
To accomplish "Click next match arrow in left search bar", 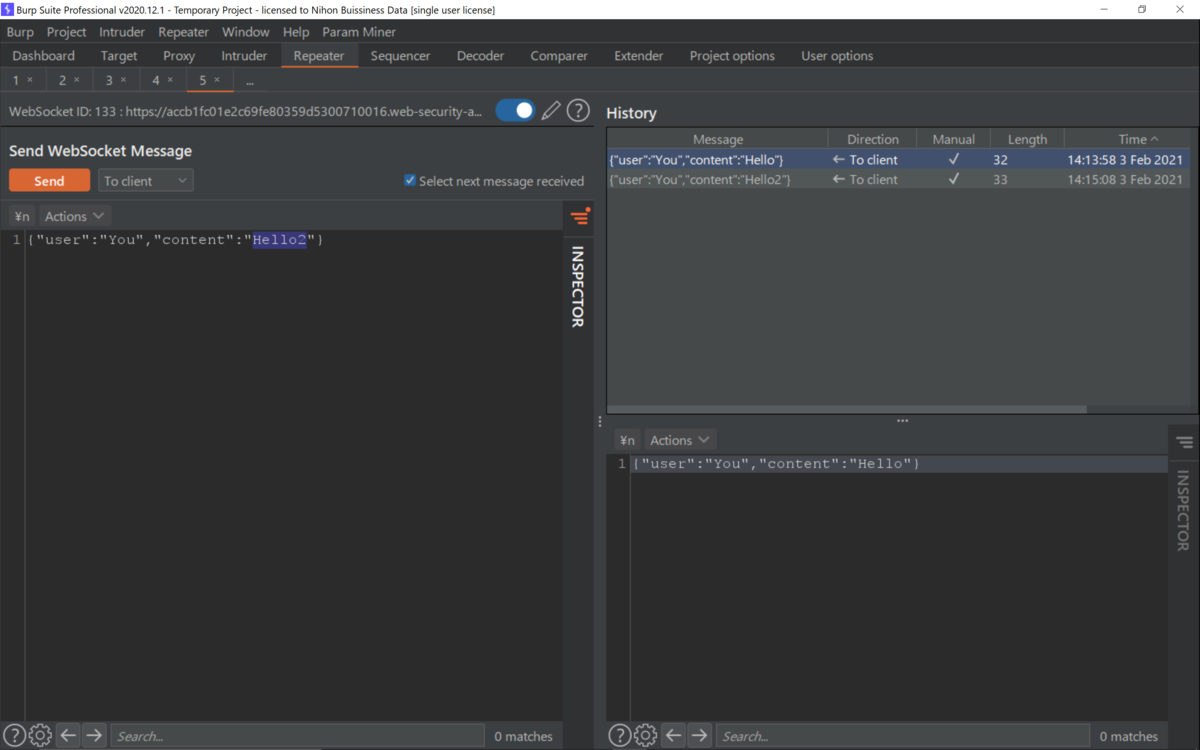I will (x=94, y=736).
